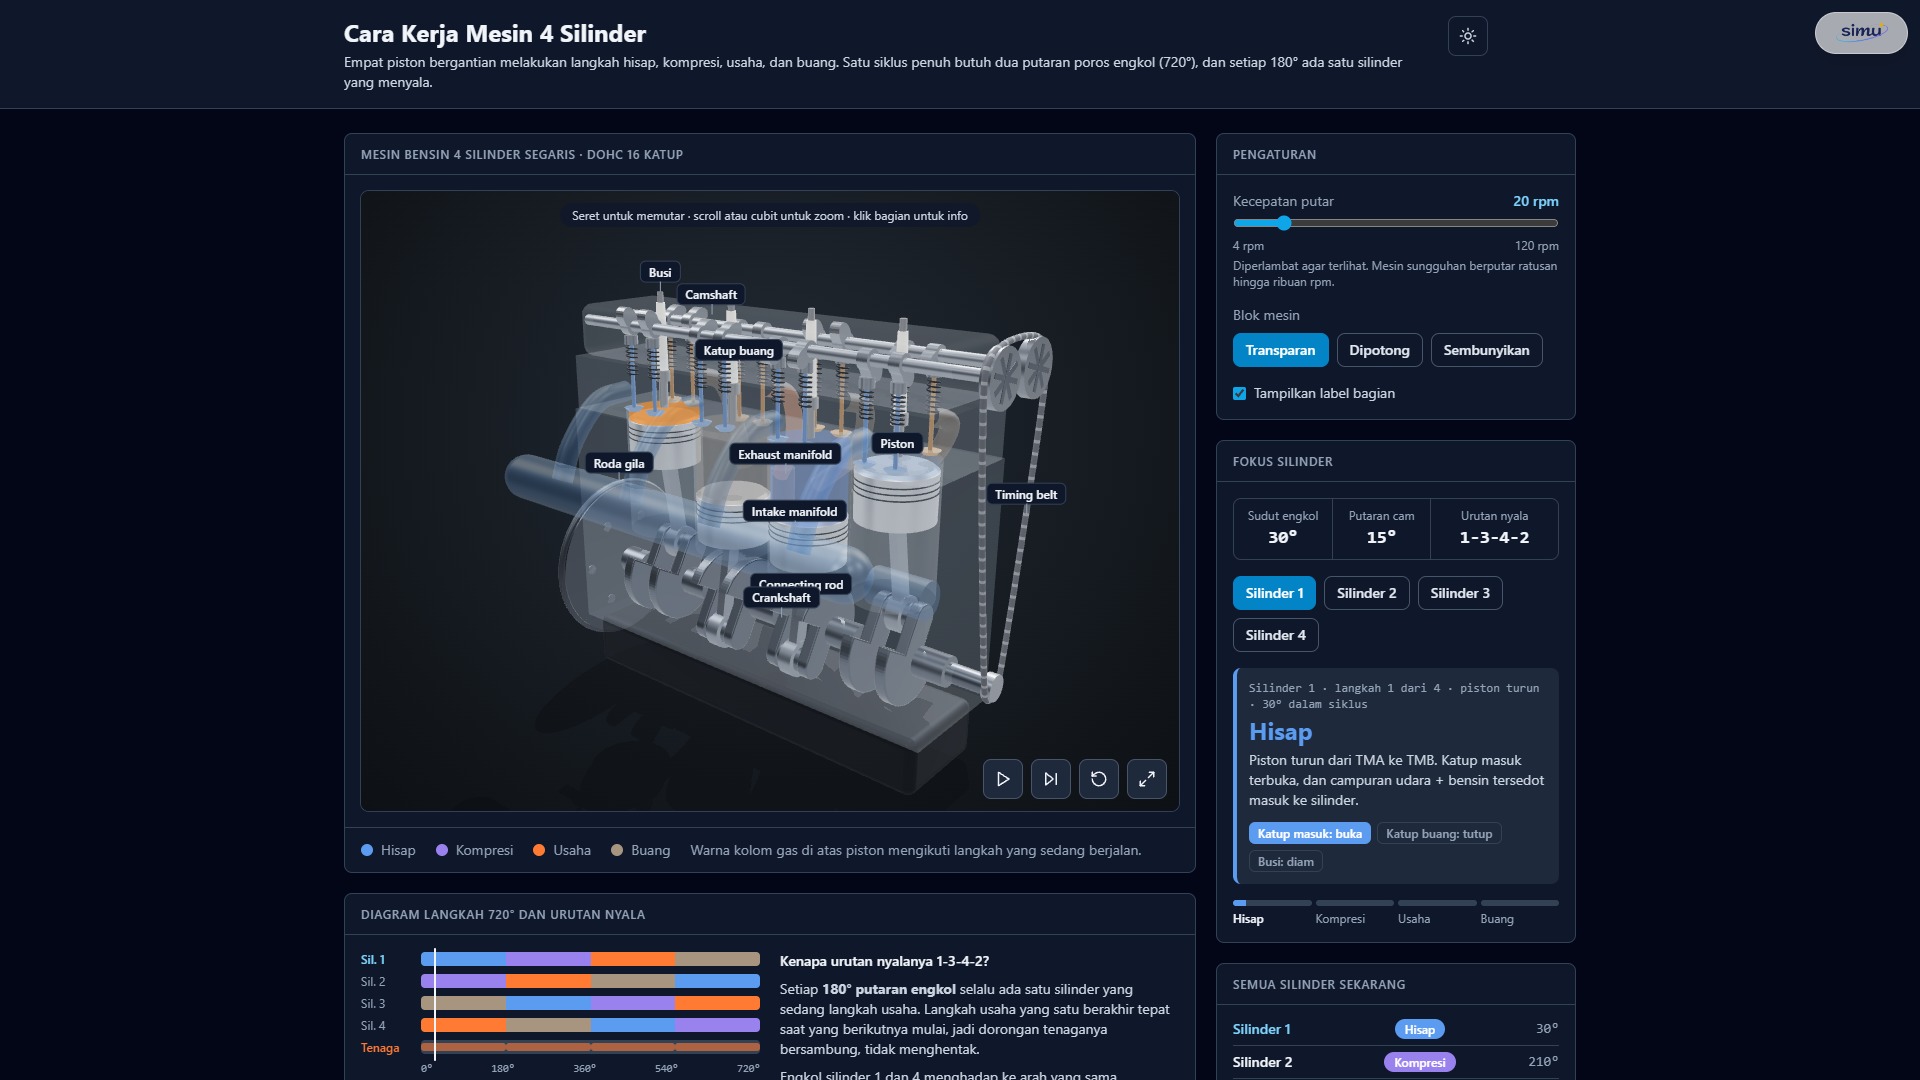Click the Crankshaft part label
Screen dimensions: 1920x1080
pos(781,597)
